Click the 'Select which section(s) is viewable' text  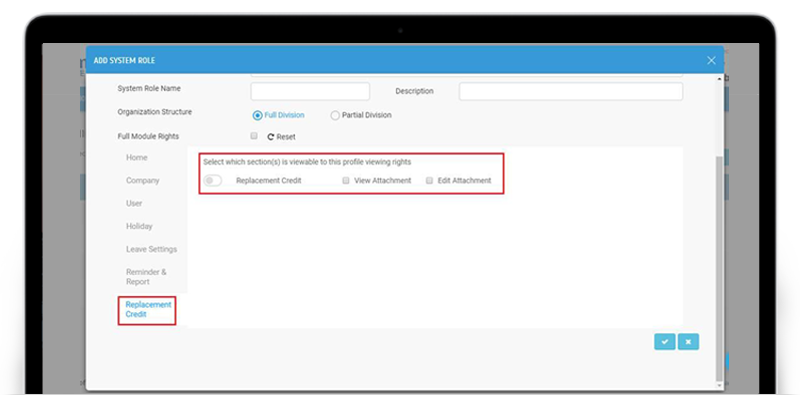[307, 162]
